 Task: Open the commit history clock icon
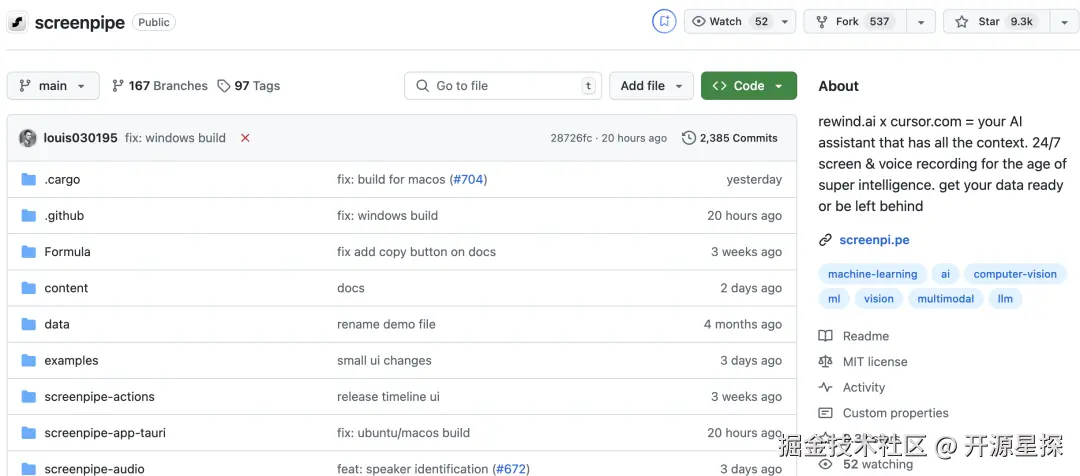[688, 138]
